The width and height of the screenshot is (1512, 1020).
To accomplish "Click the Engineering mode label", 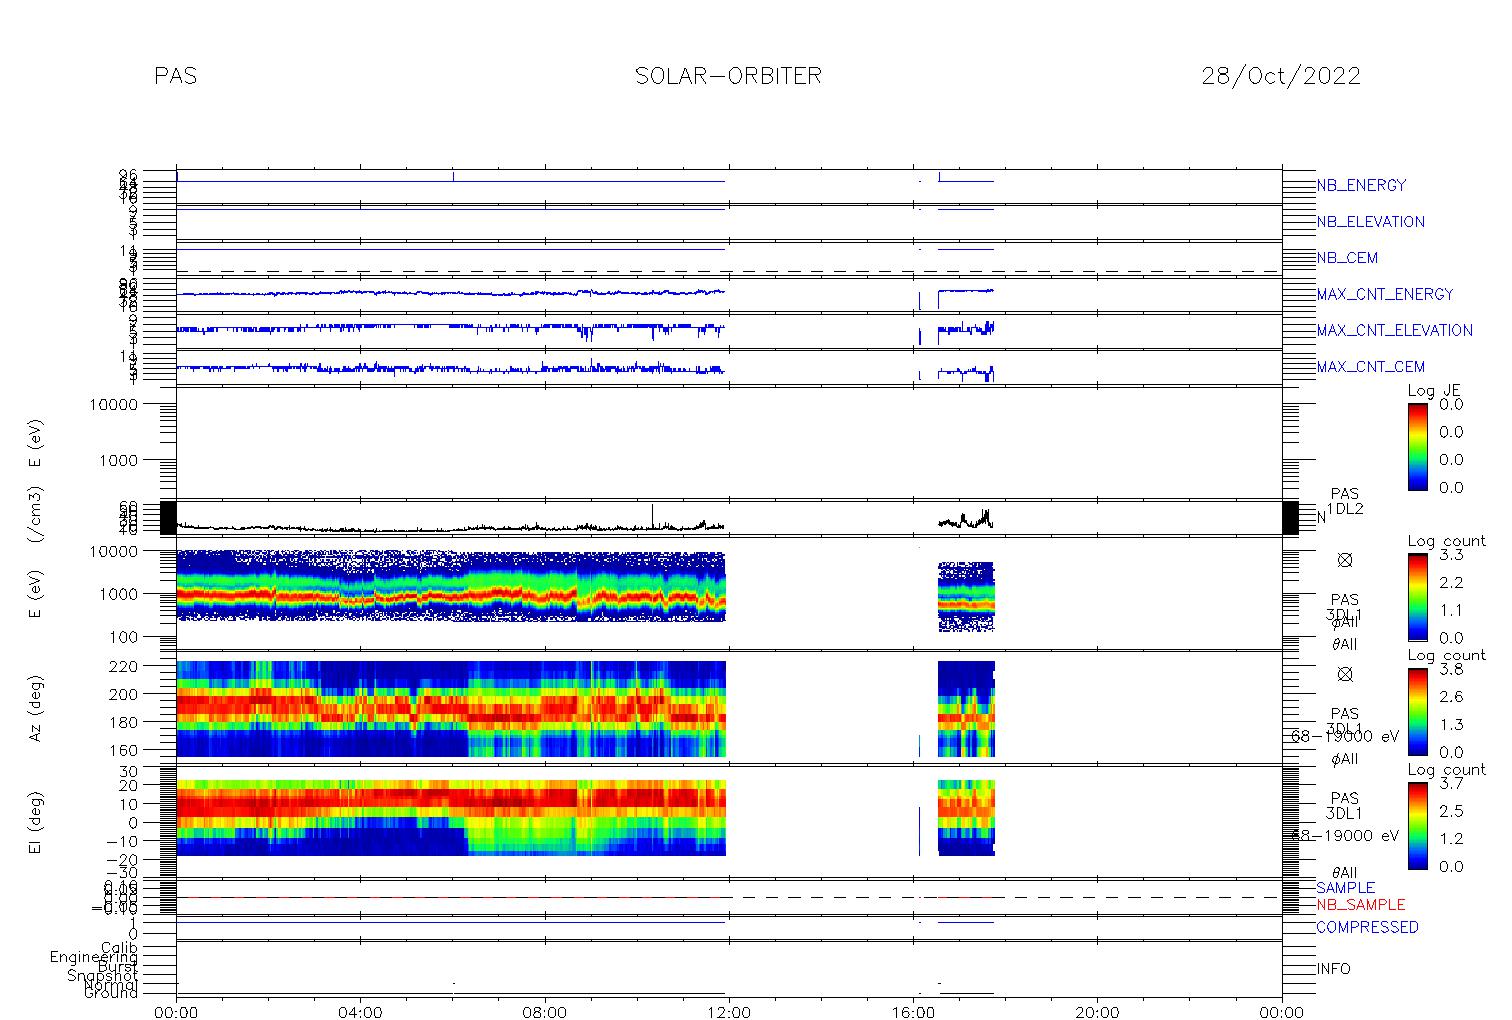I will (94, 957).
